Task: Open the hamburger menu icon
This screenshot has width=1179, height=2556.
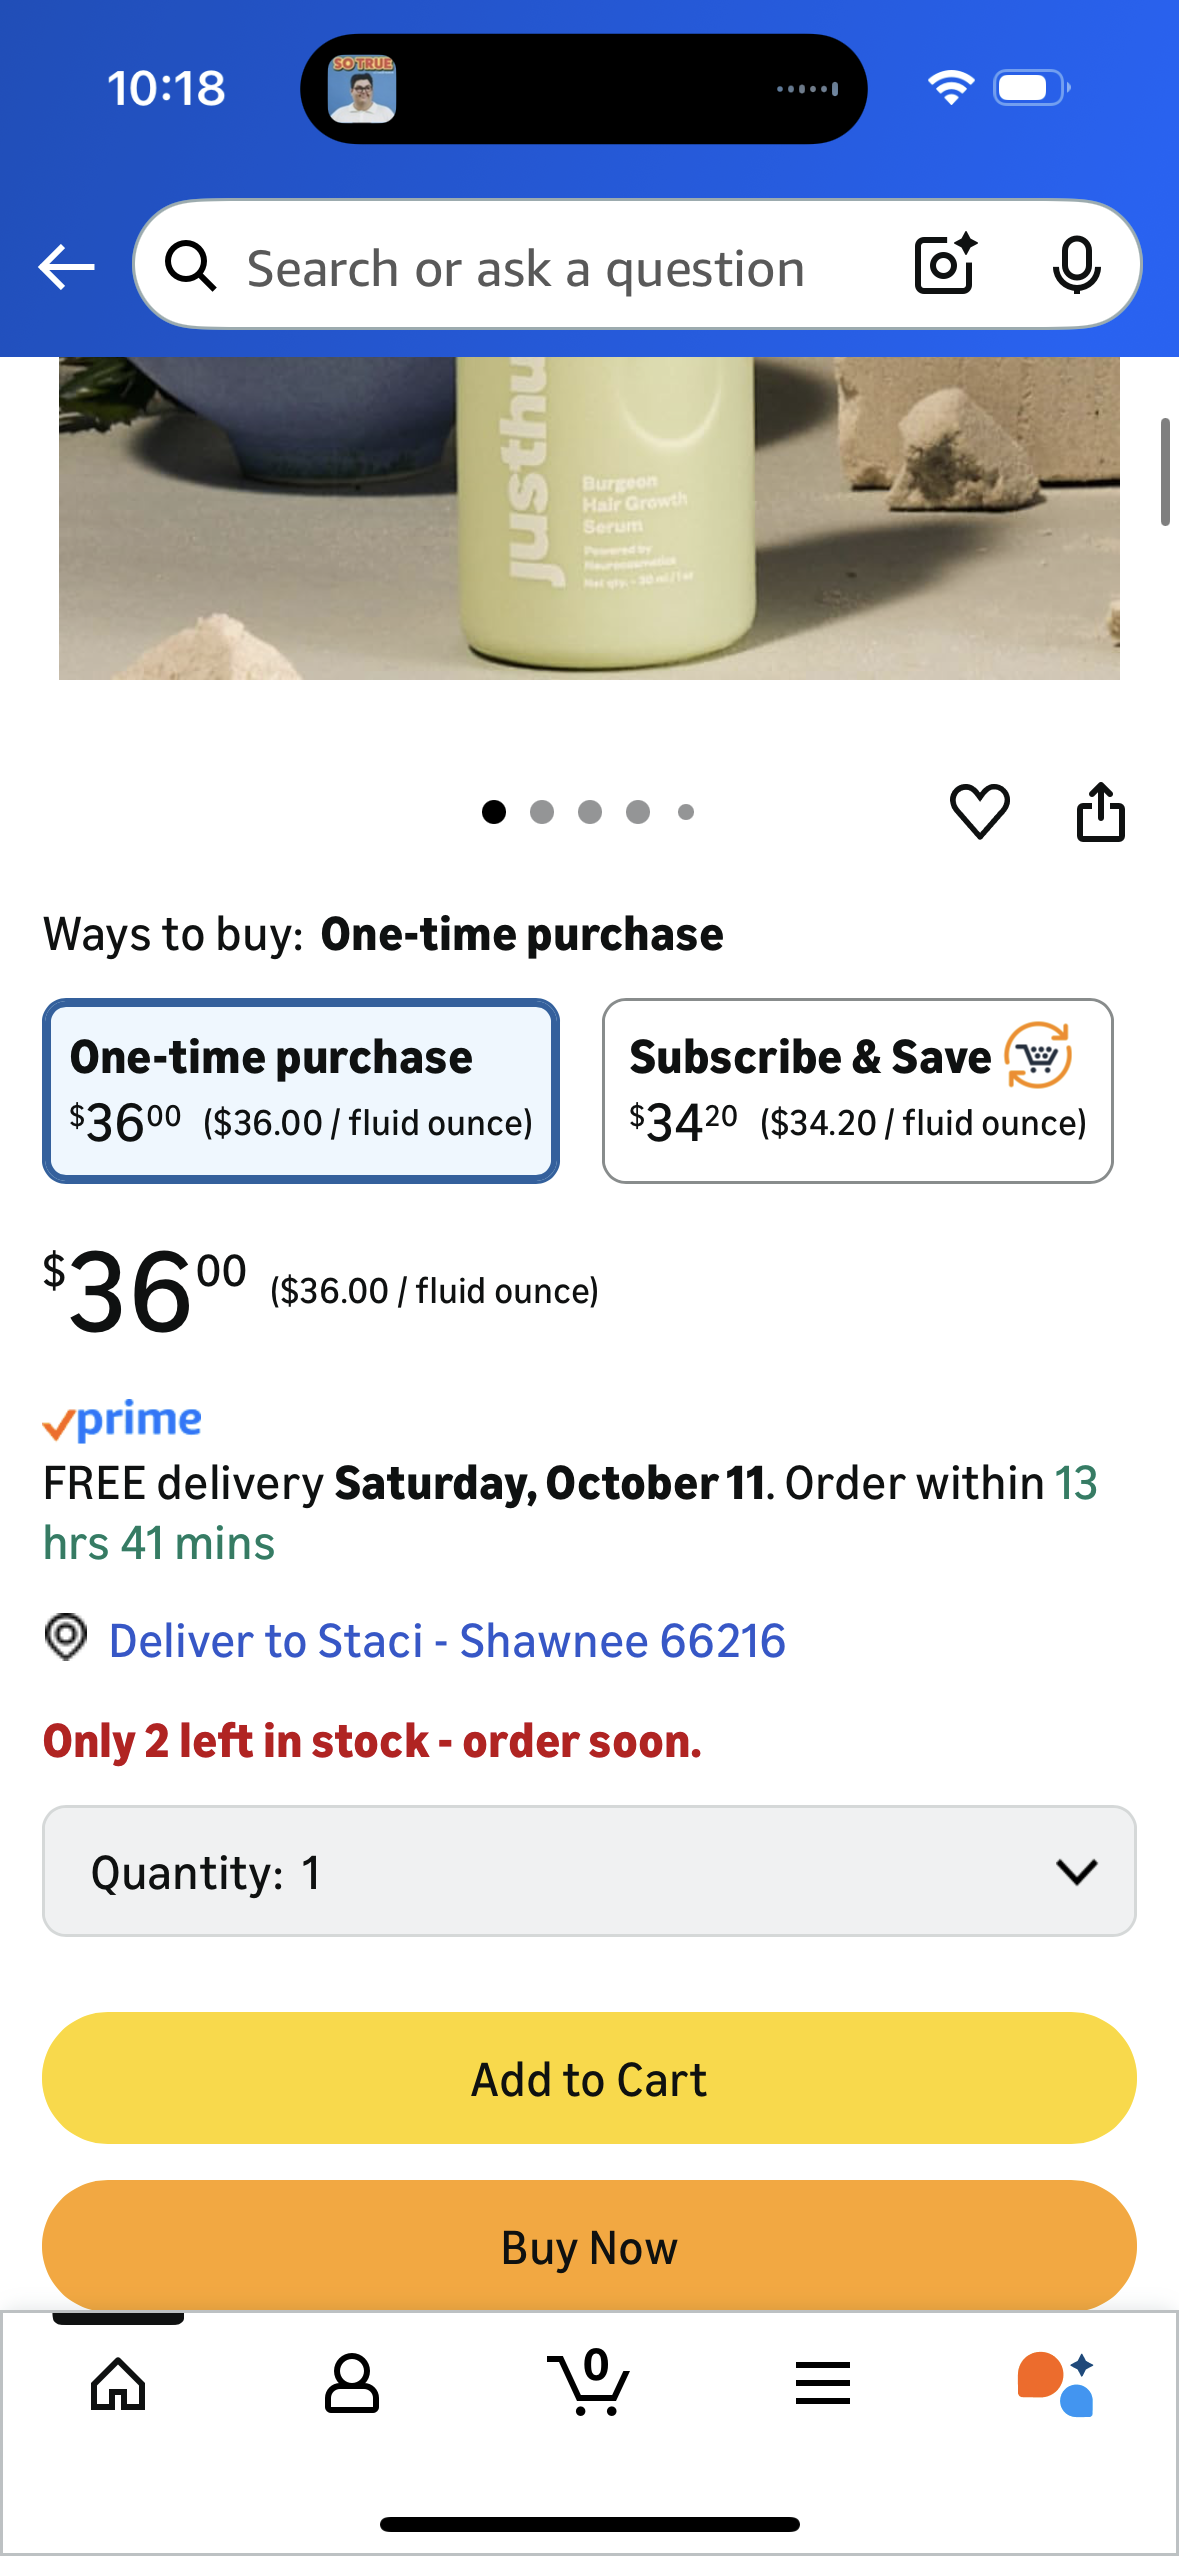Action: click(822, 2384)
